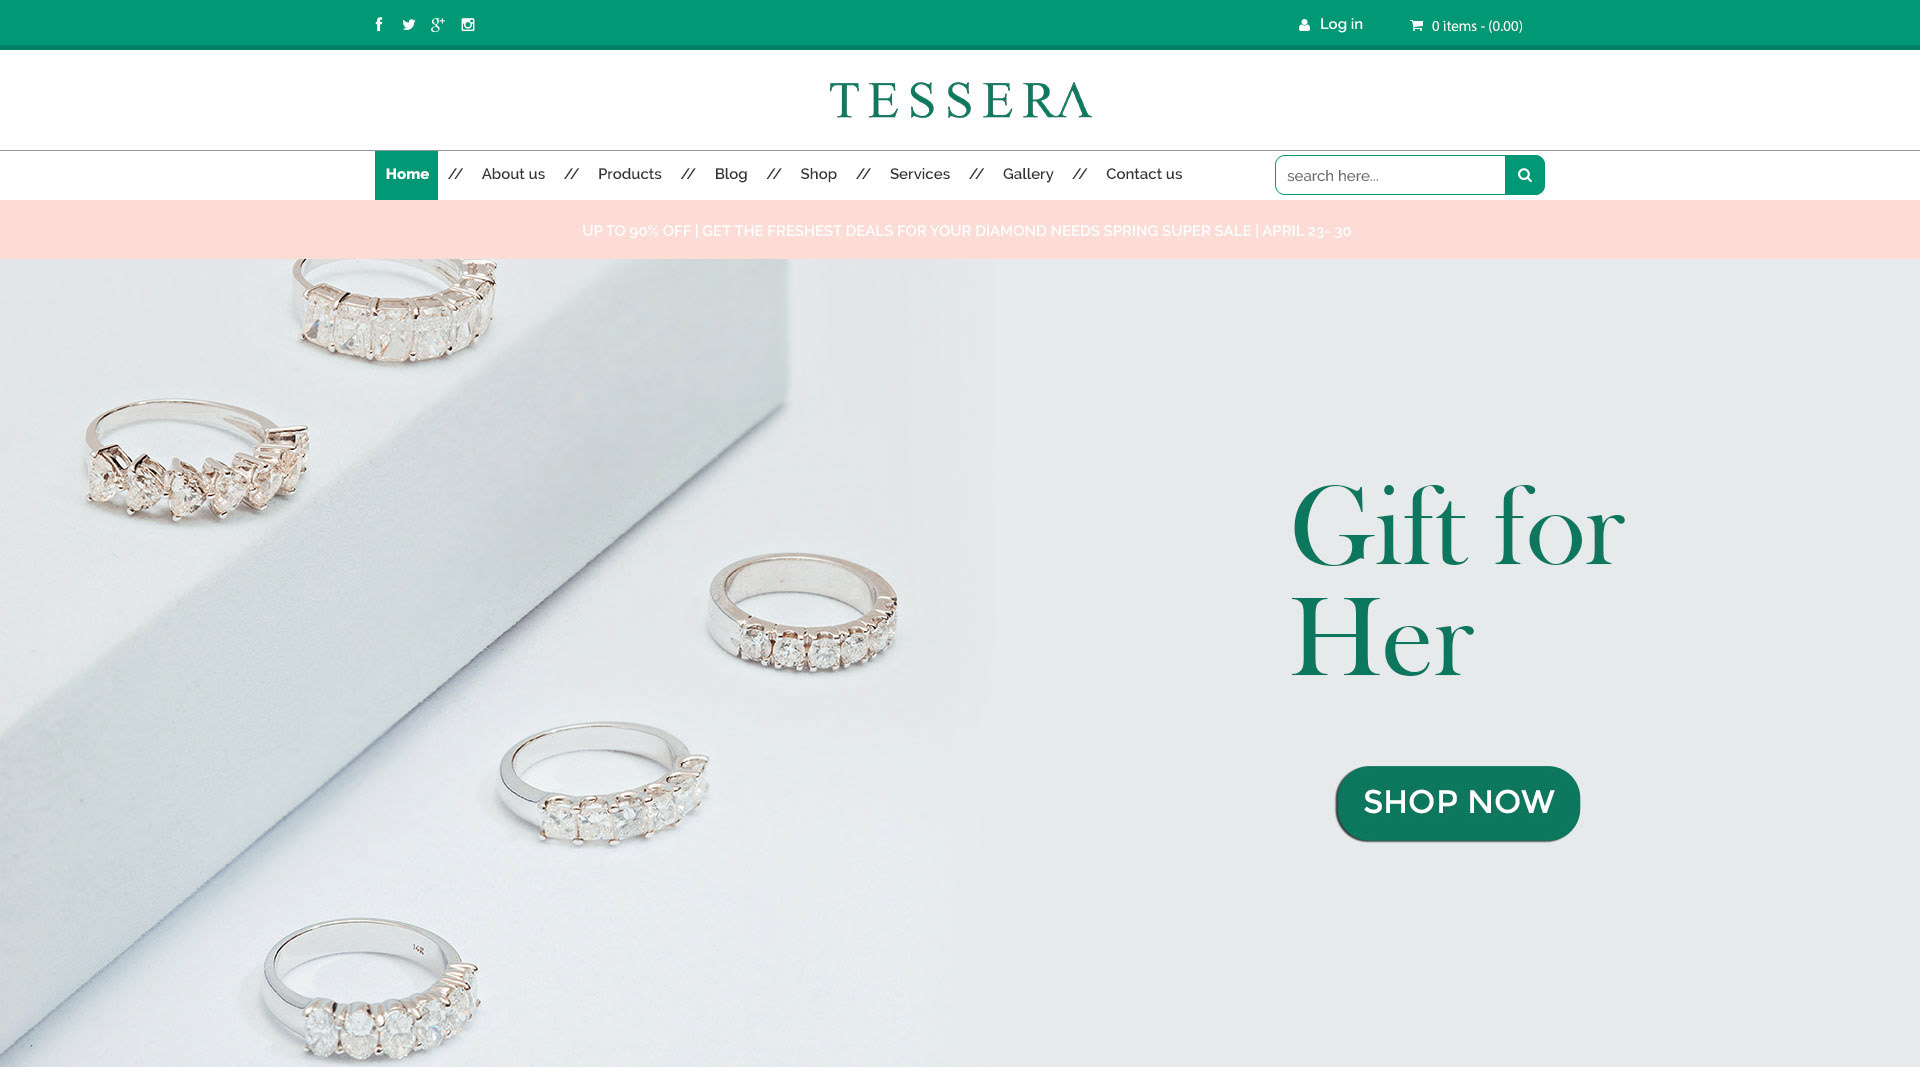Image resolution: width=1920 pixels, height=1067 pixels.
Task: Click the TESSERA logo
Action: click(960, 100)
